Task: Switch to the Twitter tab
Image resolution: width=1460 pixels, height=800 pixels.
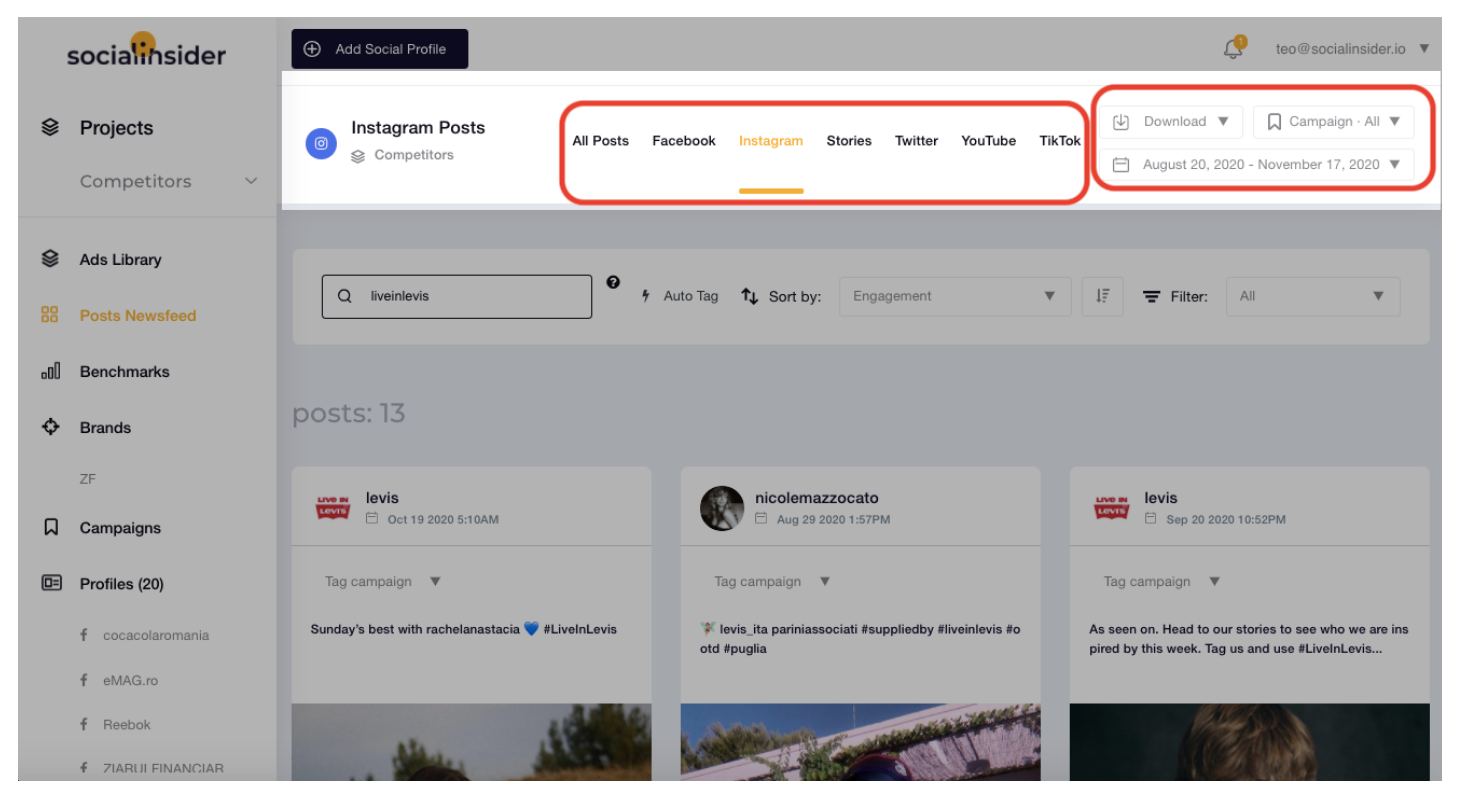Action: pyautogui.click(x=916, y=141)
